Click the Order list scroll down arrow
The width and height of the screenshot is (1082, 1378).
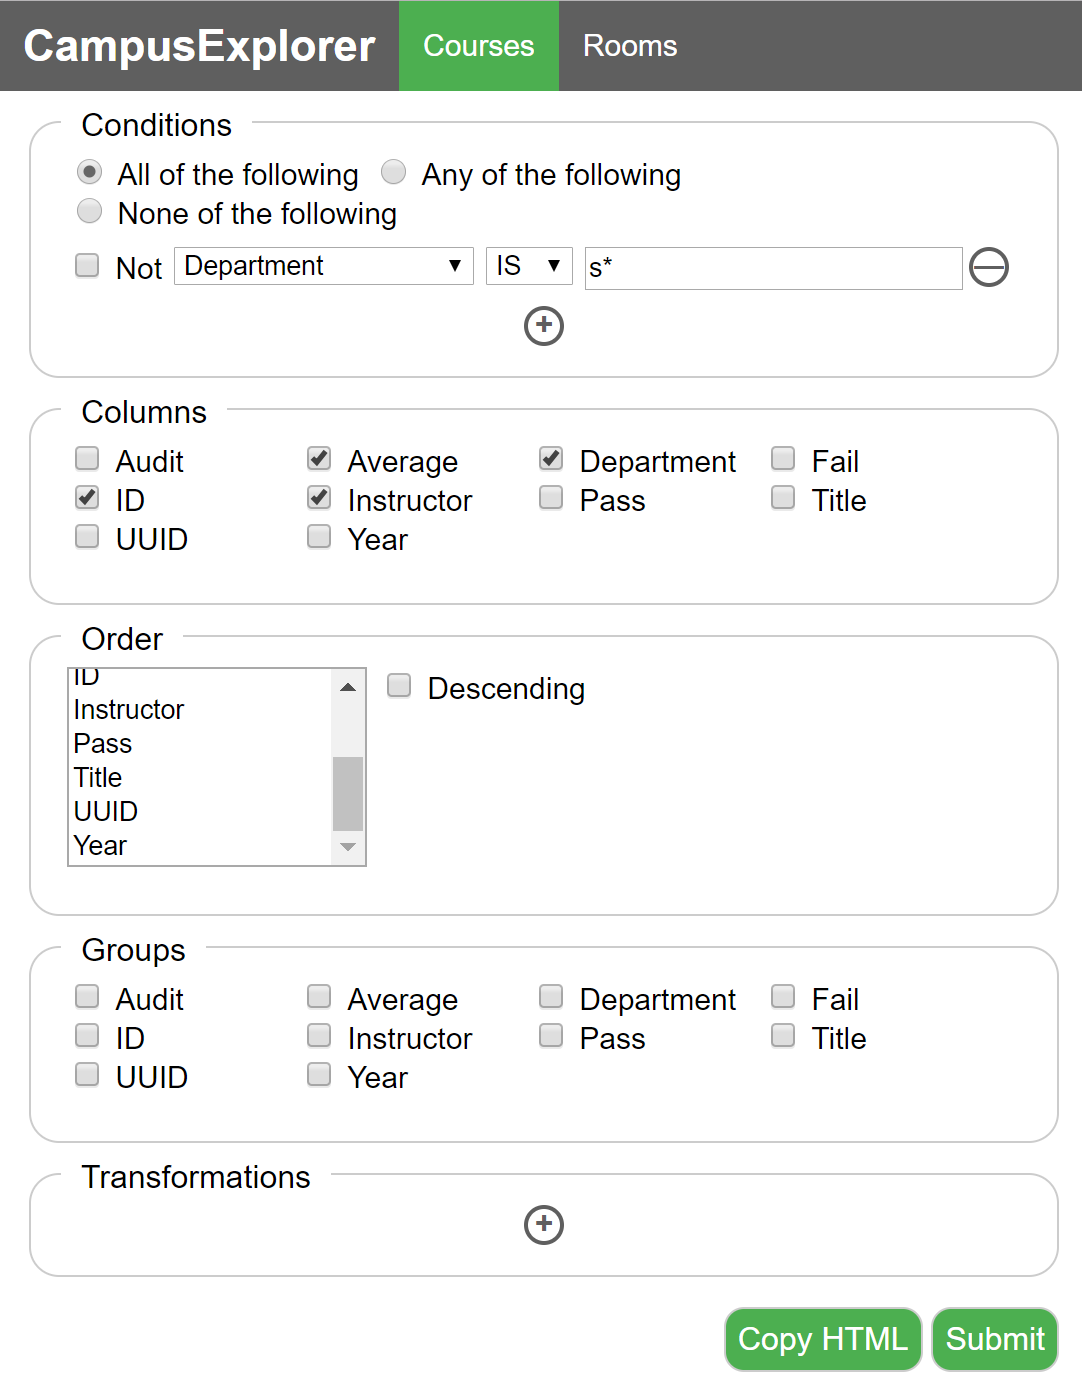pyautogui.click(x=348, y=847)
